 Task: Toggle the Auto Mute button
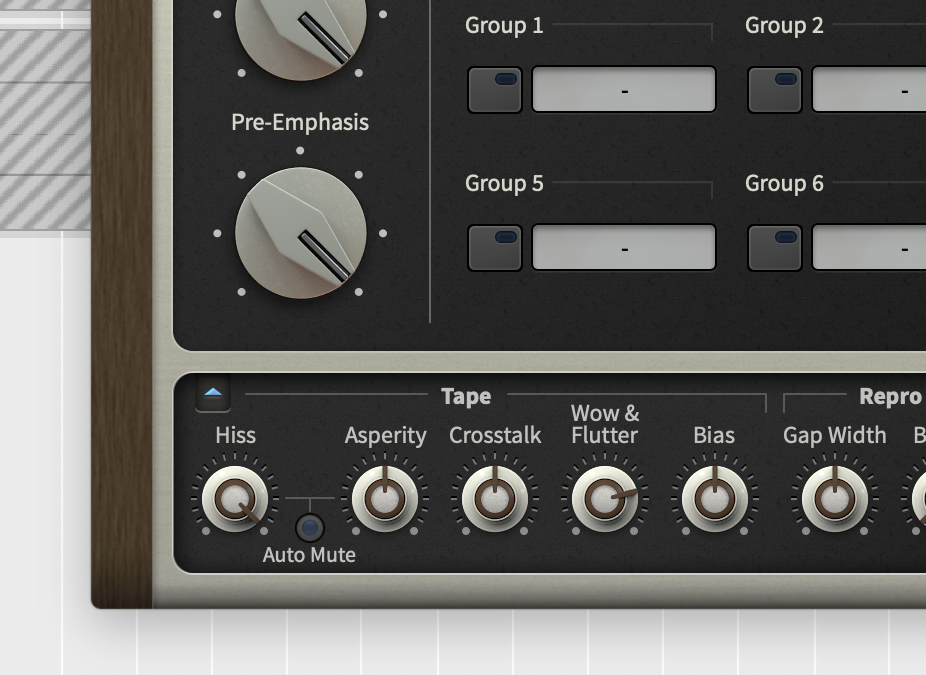click(310, 527)
